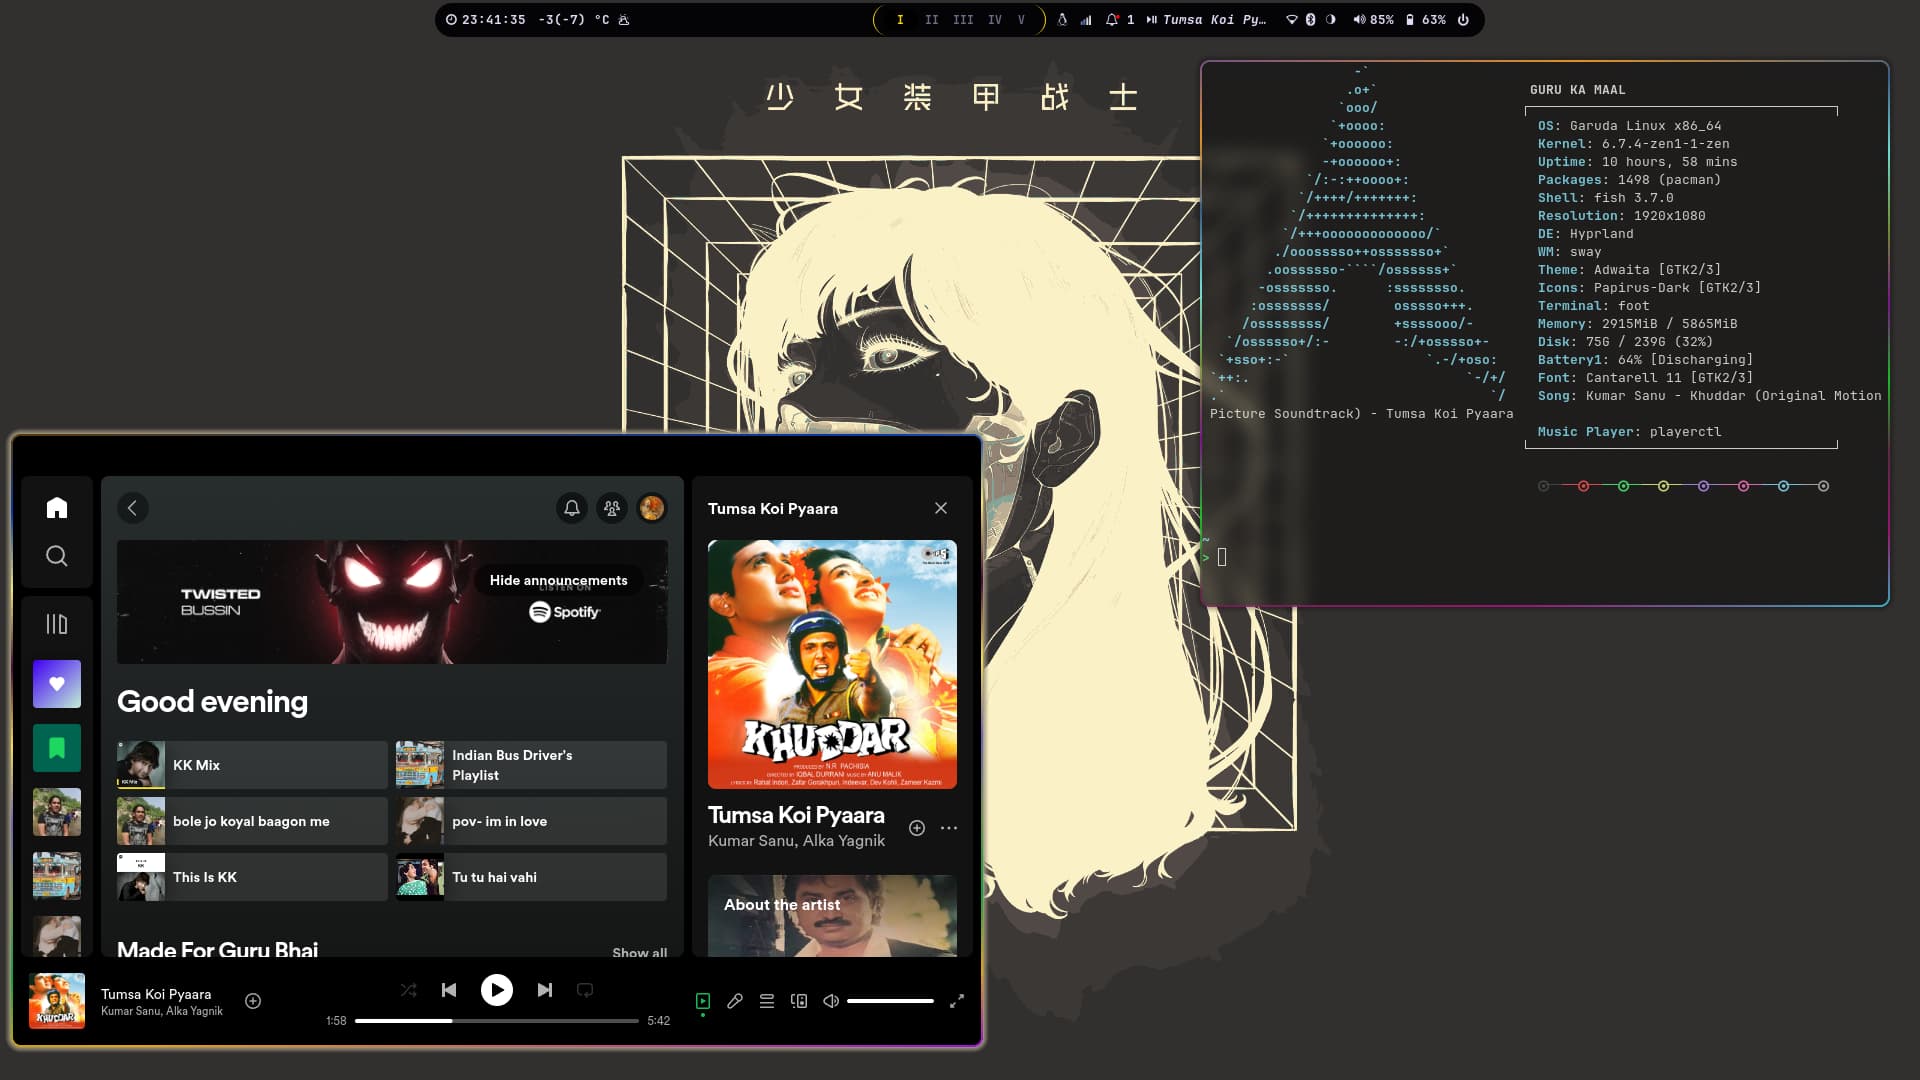Viewport: 1920px width, 1080px height.
Task: Close the Now Playing side panel
Action: pos(941,508)
